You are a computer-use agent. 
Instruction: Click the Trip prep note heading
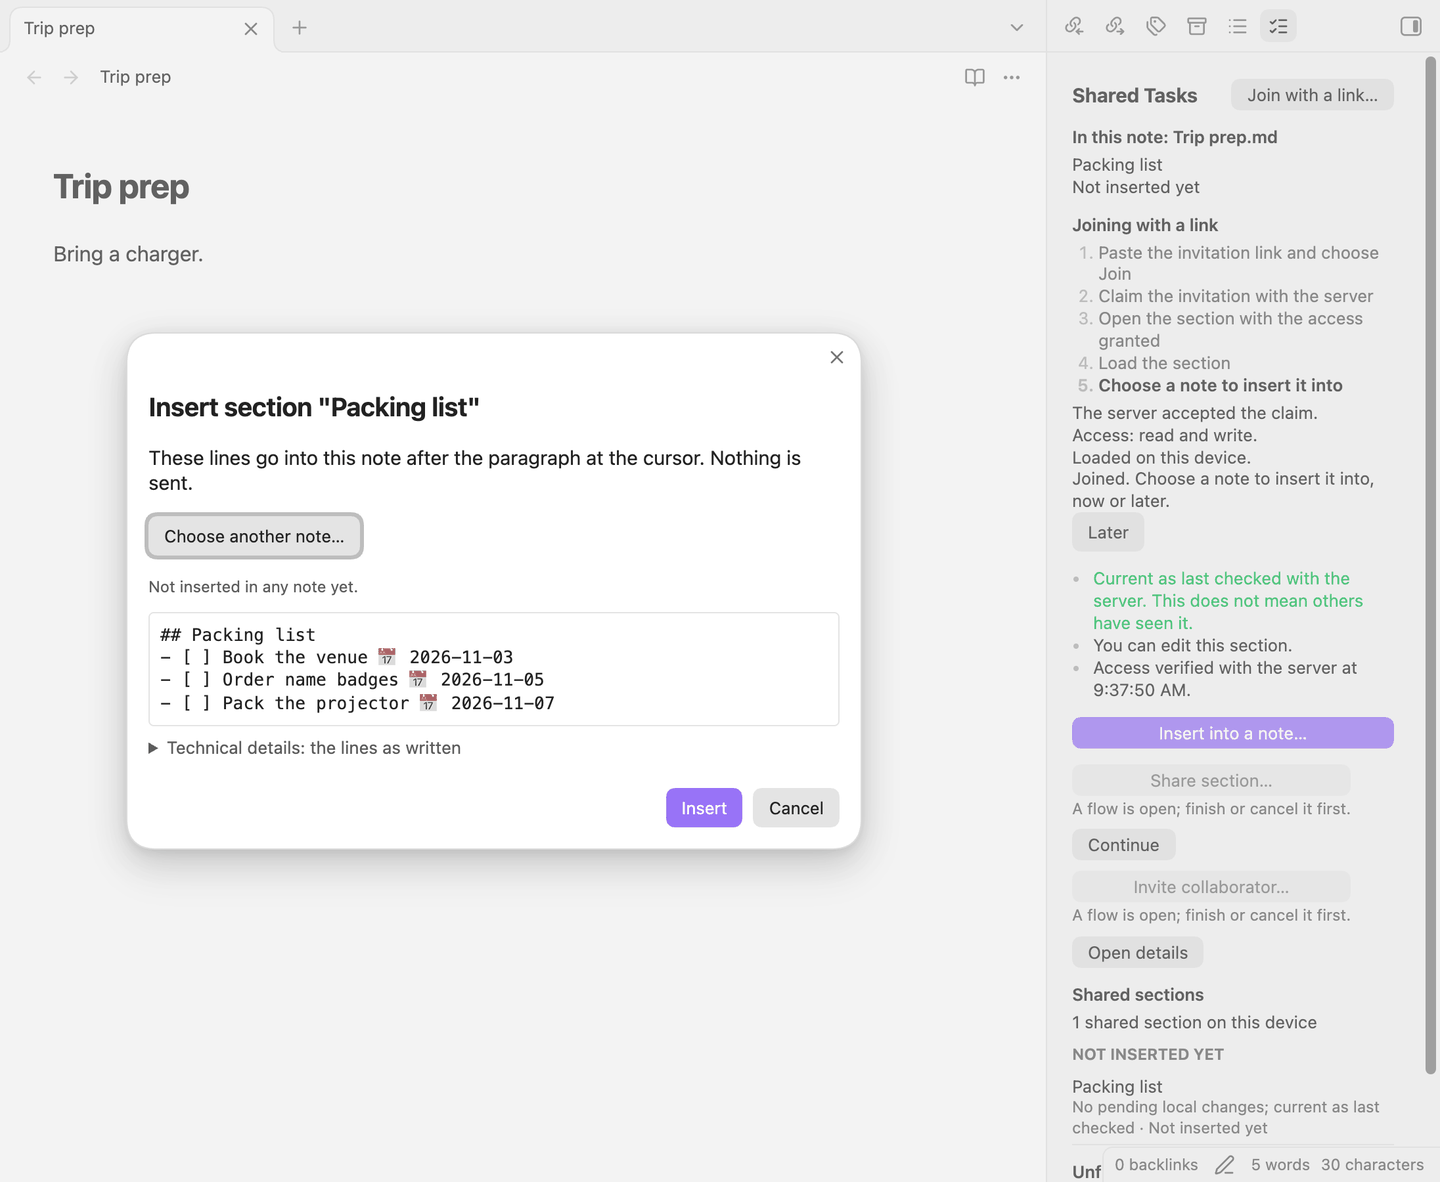point(121,187)
